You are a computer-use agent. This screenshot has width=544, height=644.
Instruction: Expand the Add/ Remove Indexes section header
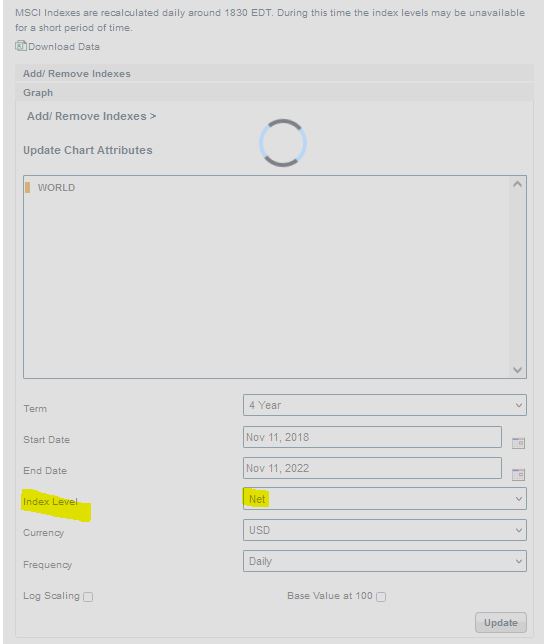coord(275,74)
